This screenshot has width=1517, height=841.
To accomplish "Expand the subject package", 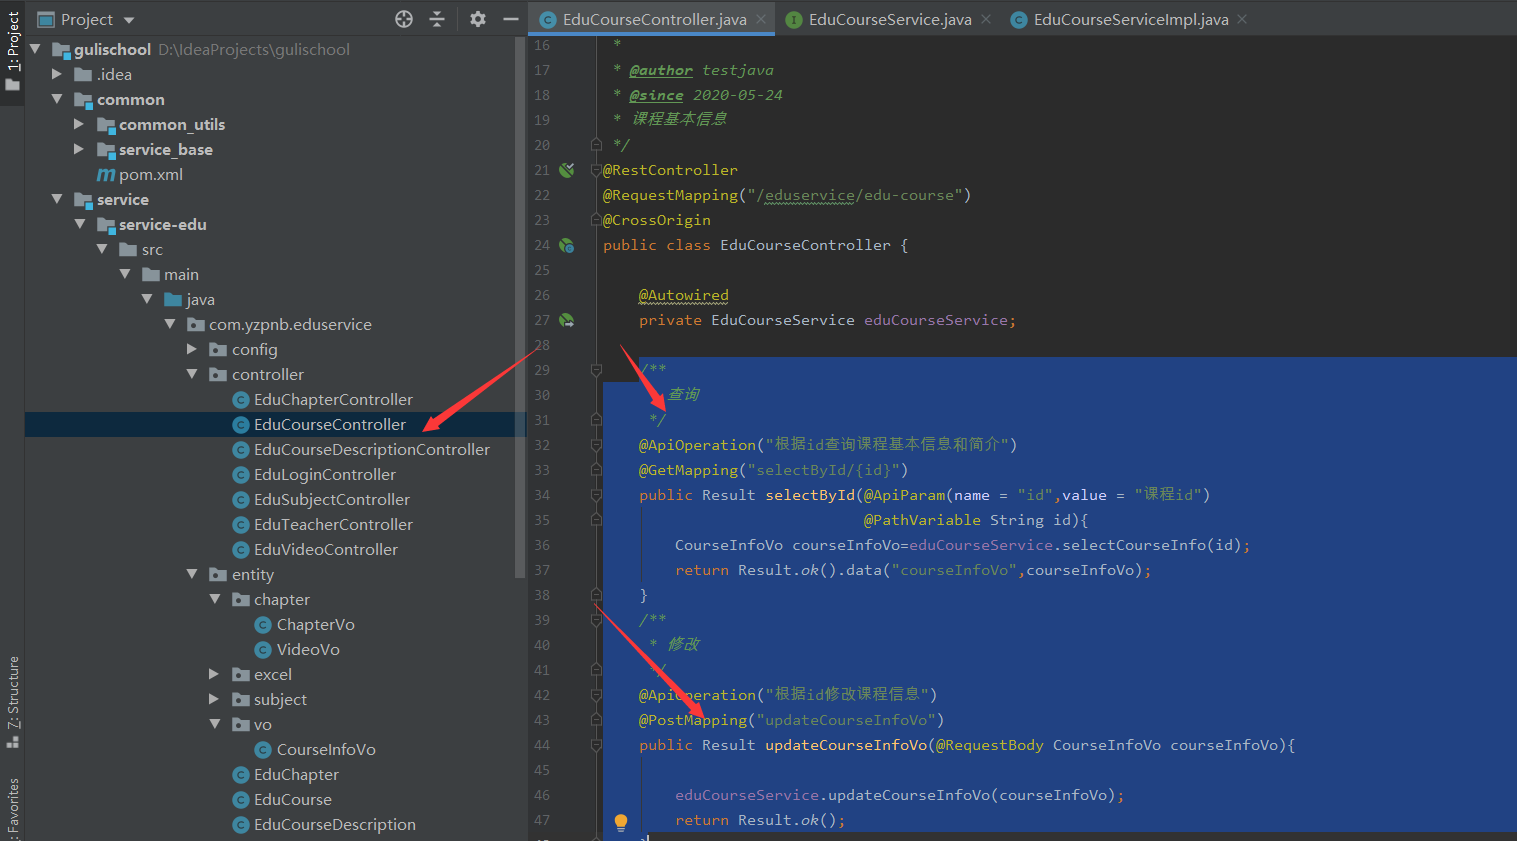I will pos(214,699).
